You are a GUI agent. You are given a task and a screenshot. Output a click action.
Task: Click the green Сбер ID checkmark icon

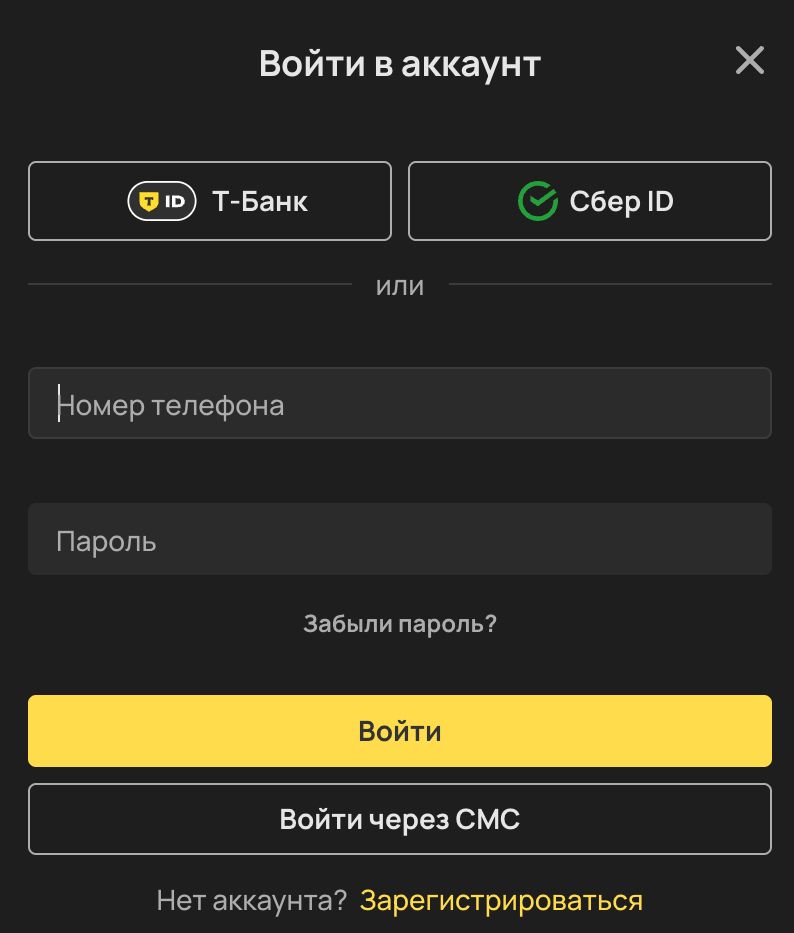[539, 200]
